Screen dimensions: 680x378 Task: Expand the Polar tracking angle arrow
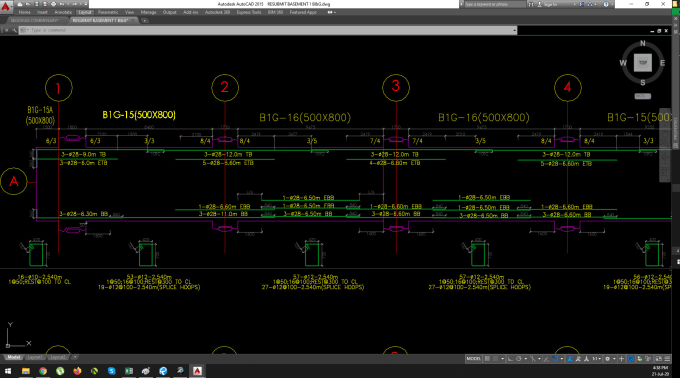pos(526,359)
